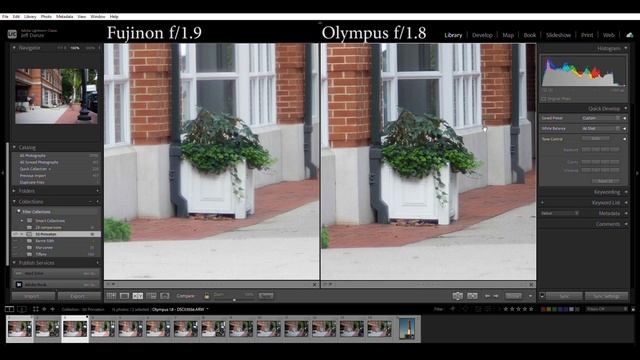Click the Keyword List plus icon

pos(542,203)
